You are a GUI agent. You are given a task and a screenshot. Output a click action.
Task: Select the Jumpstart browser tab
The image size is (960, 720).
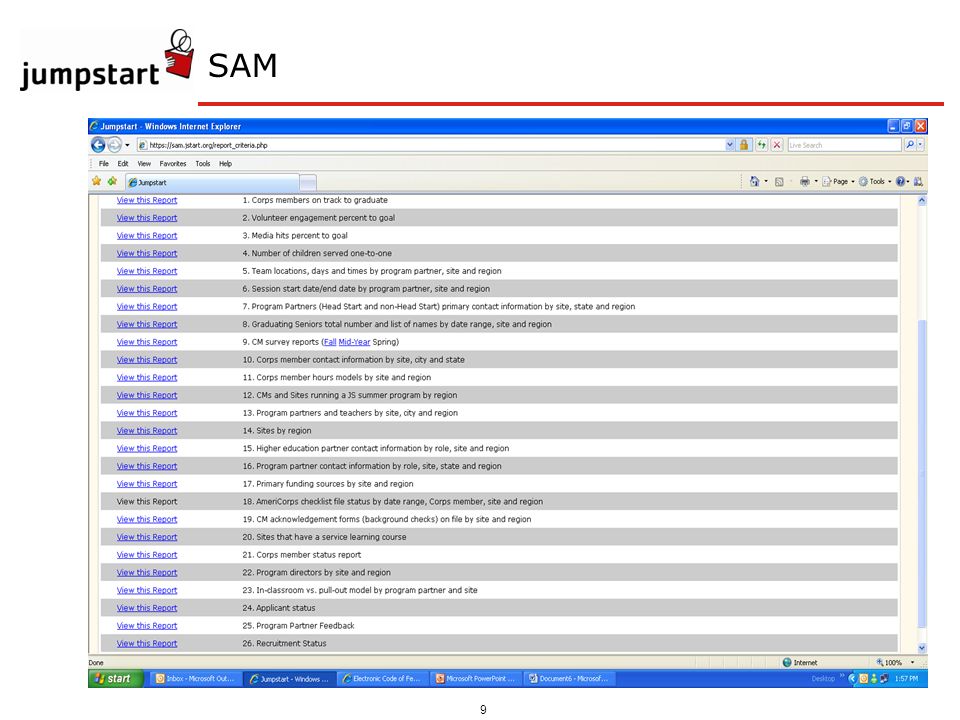tap(212, 182)
